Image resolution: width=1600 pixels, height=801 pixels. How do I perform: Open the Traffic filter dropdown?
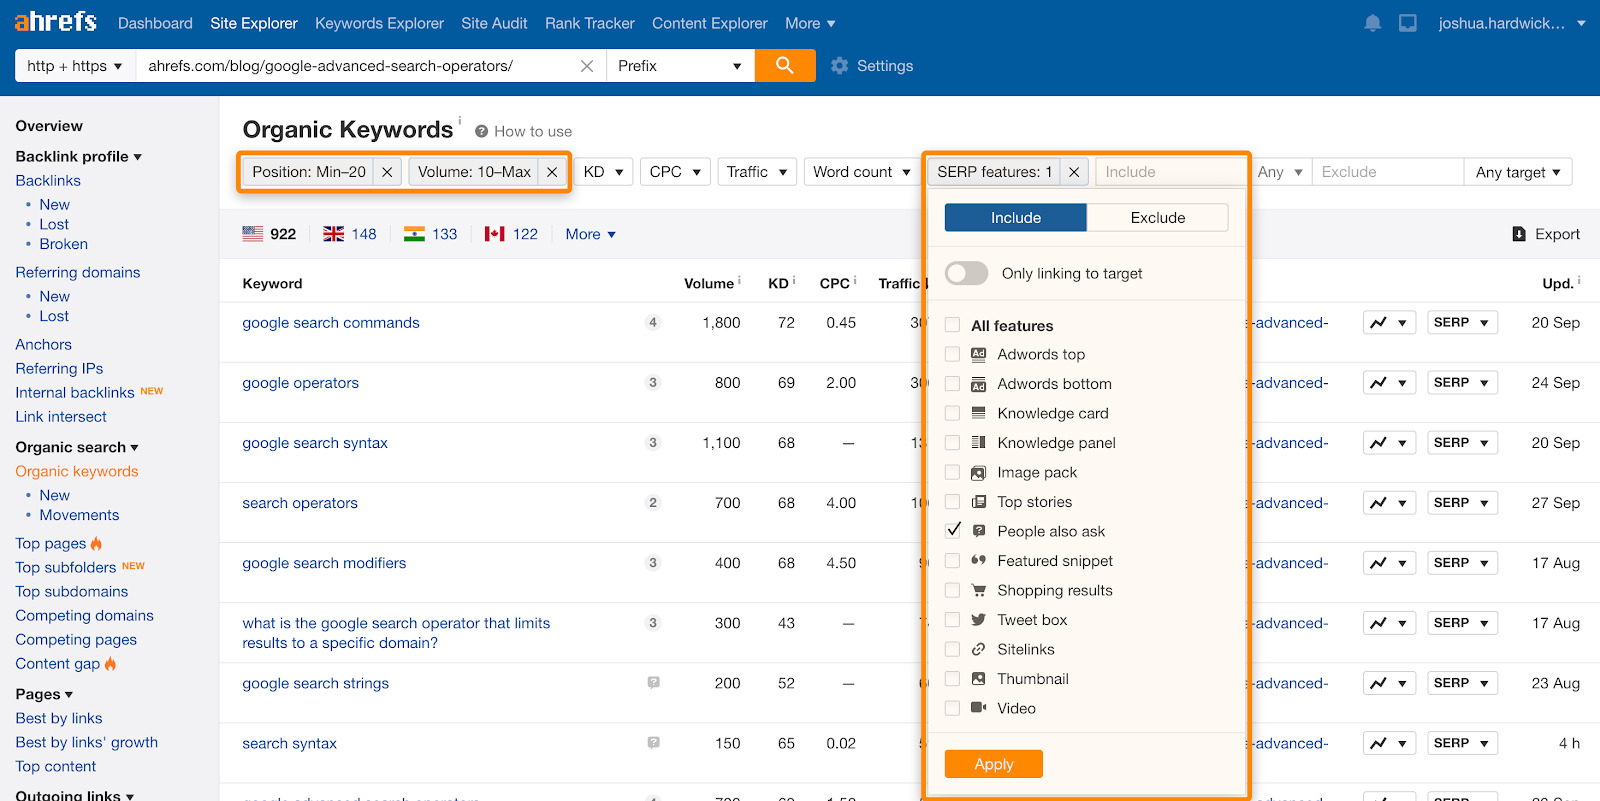coord(757,172)
